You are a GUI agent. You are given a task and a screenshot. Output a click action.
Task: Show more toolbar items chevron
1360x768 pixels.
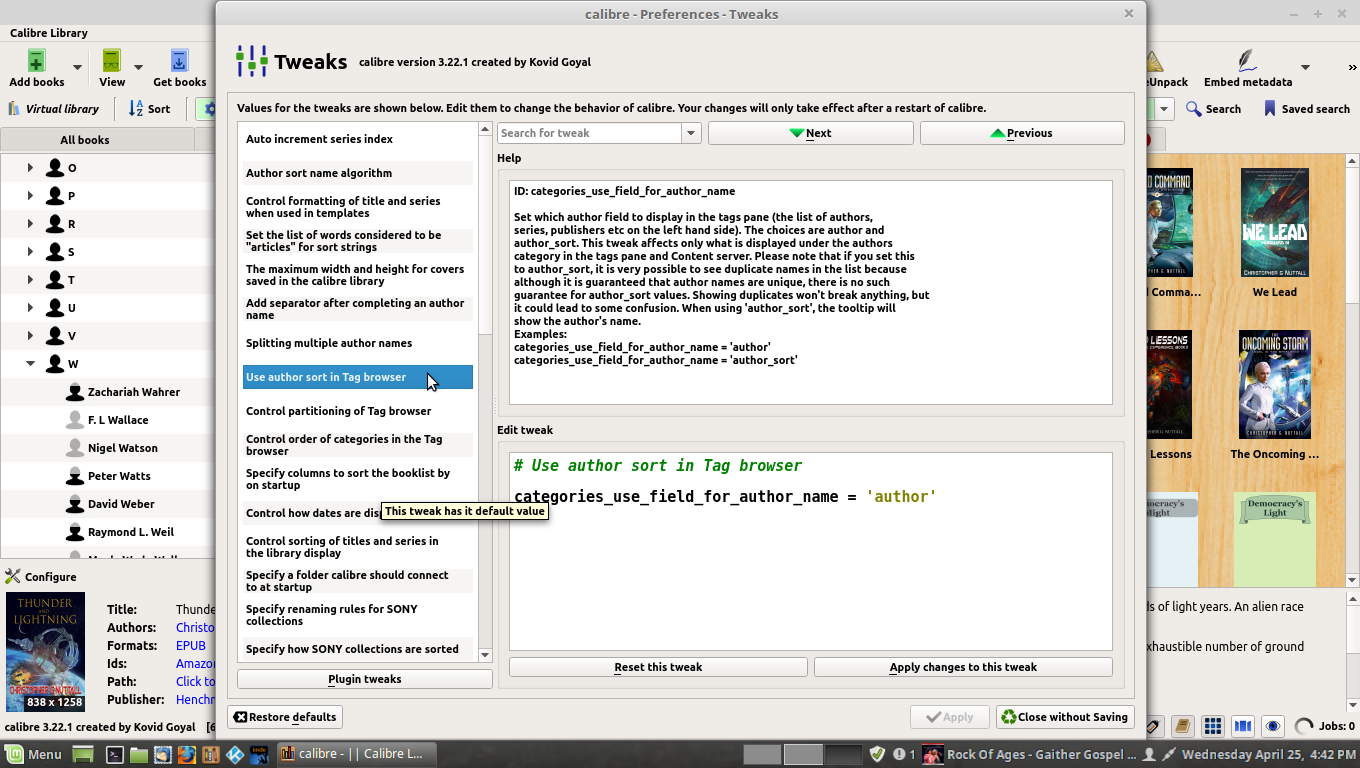(x=1352, y=67)
